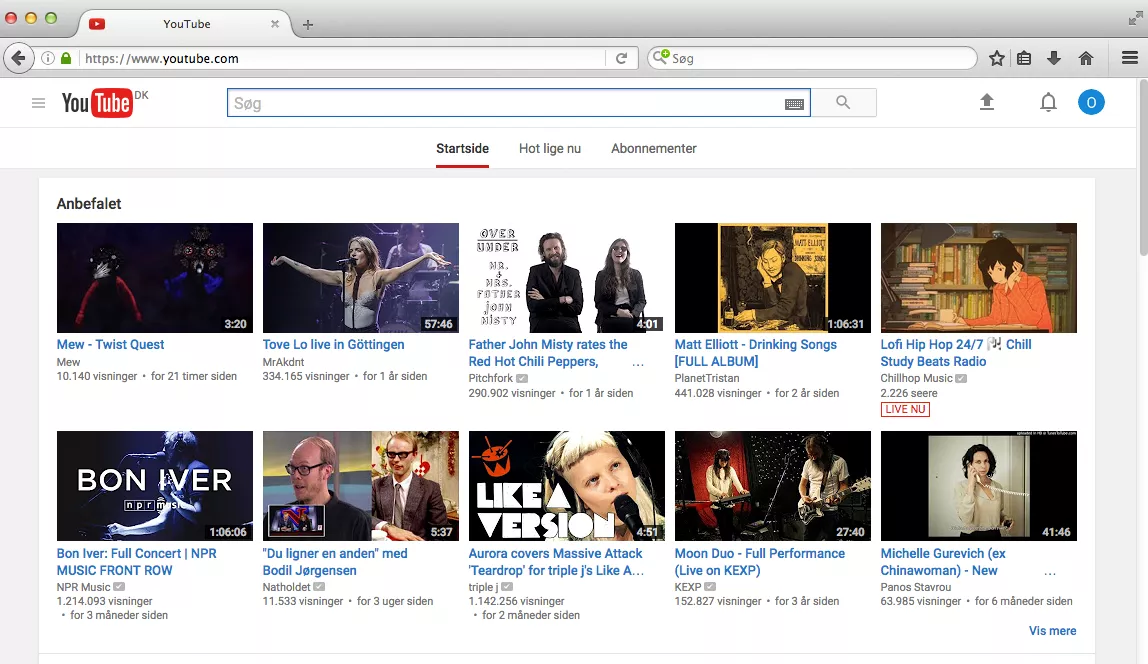This screenshot has height=664, width=1148.
Task: Open the Firefox application menu
Action: click(x=1129, y=57)
